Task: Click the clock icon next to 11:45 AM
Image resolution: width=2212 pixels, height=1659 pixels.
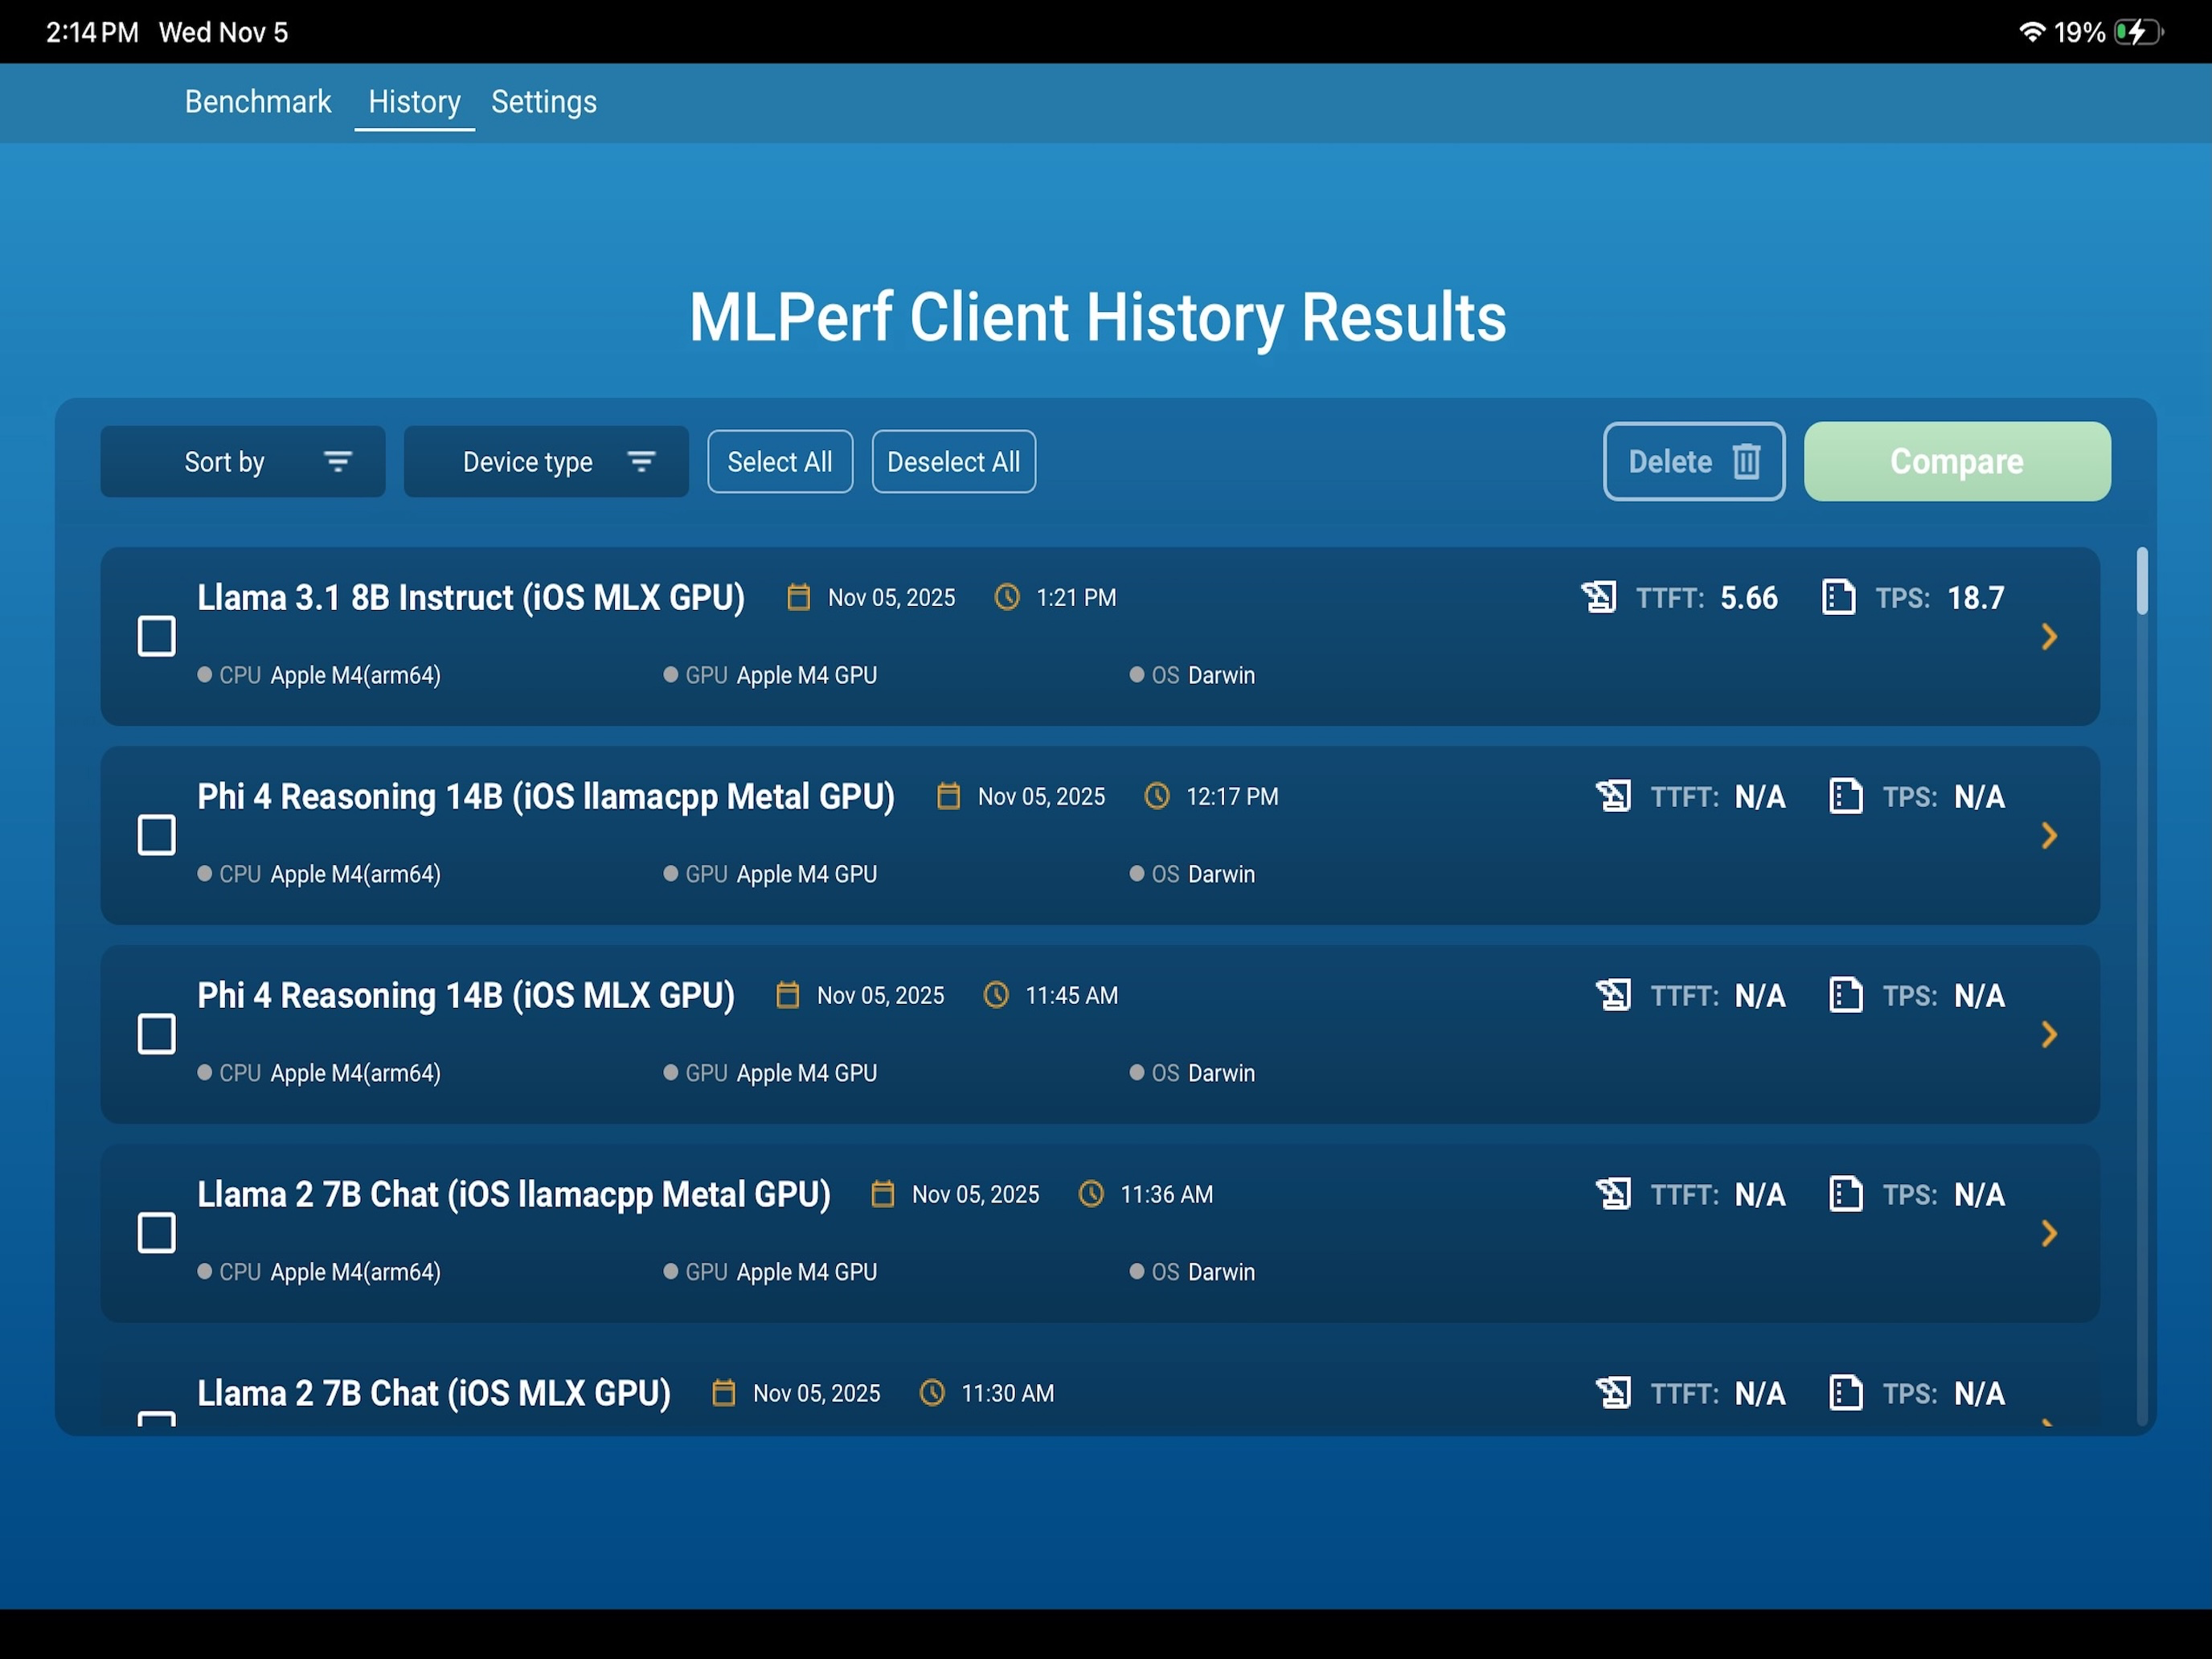Action: [x=996, y=995]
